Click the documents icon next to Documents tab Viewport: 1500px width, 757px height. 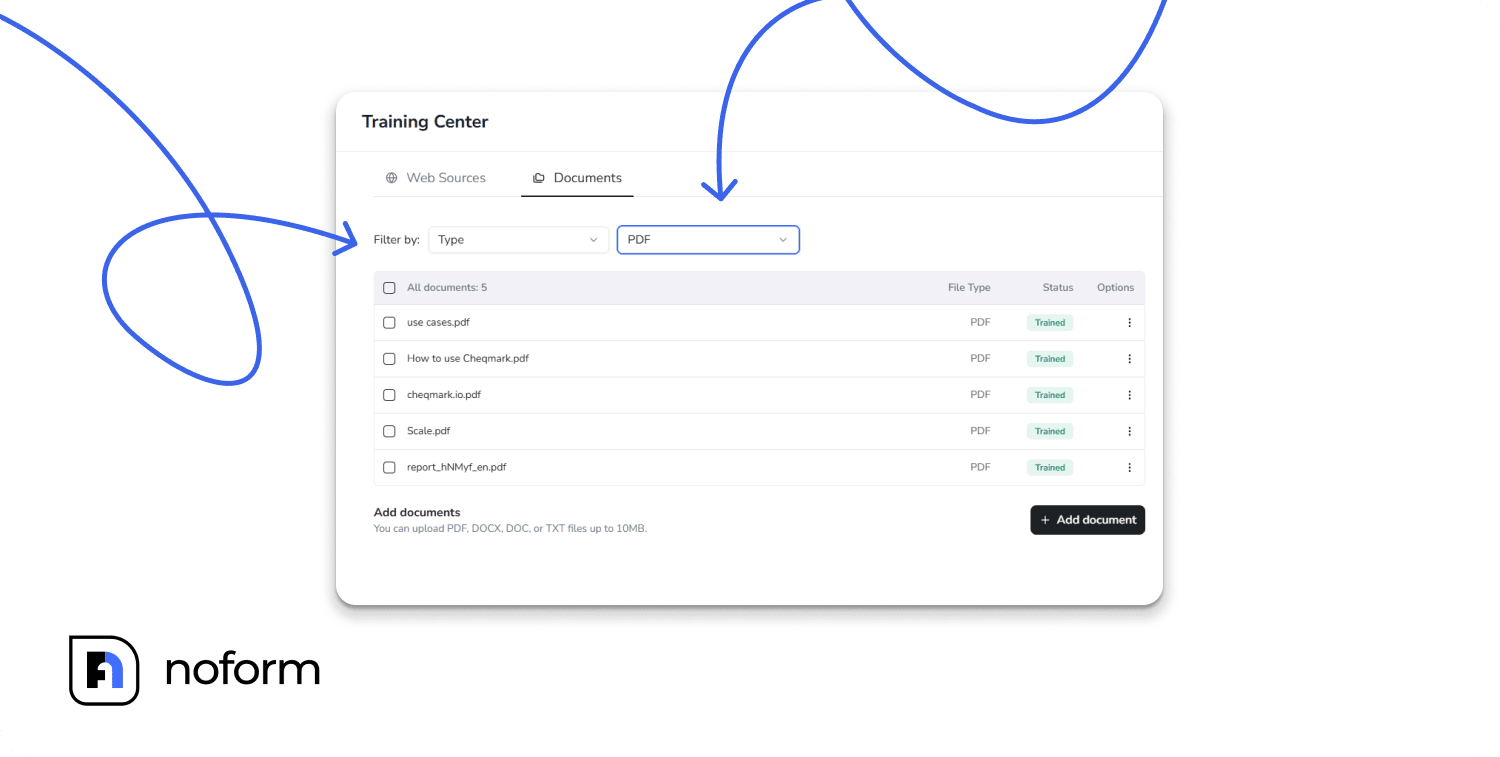click(539, 177)
